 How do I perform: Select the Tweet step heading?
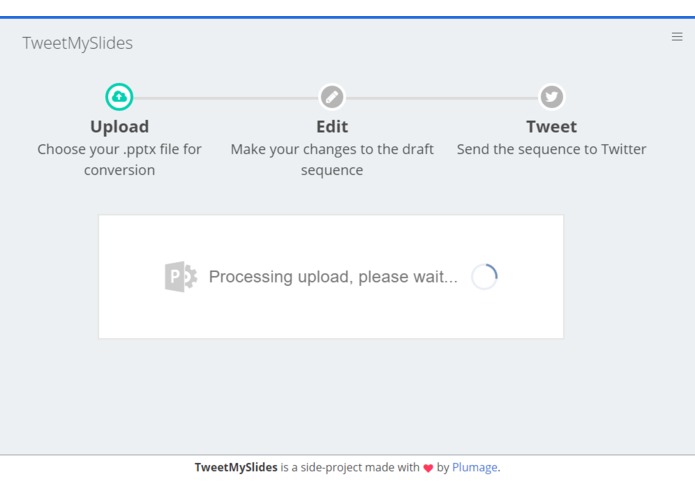(551, 127)
